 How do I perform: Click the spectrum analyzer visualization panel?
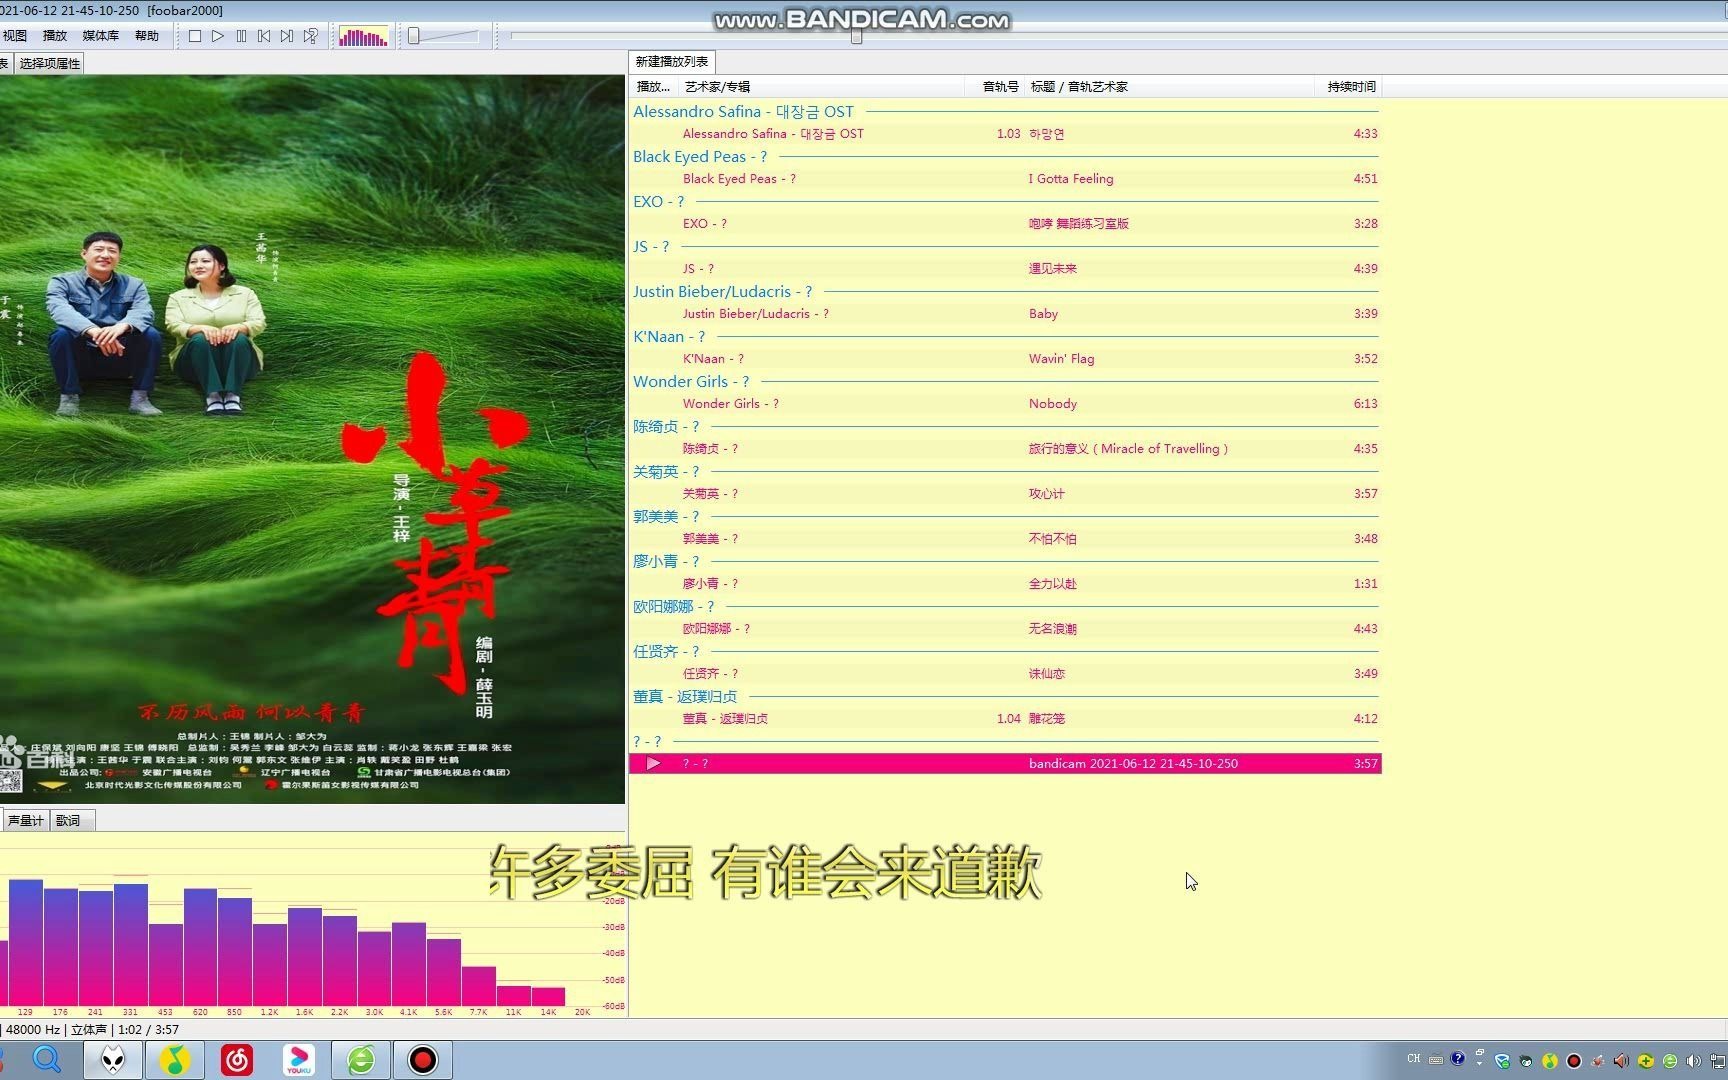(x=312, y=926)
